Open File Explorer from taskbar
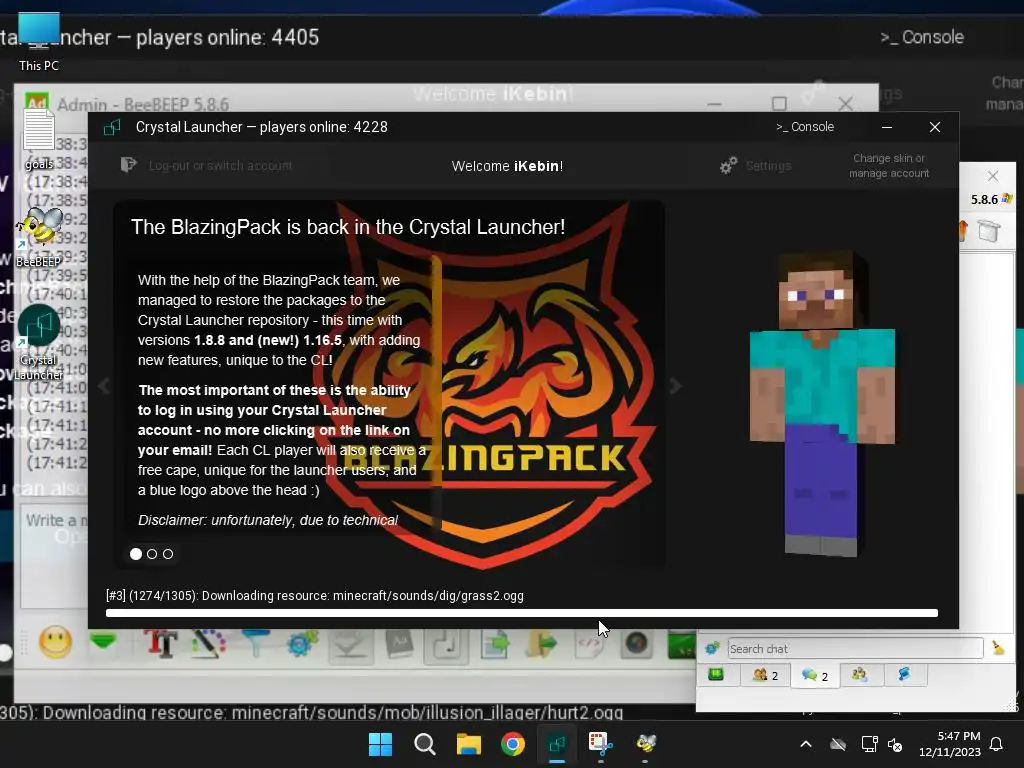 coord(468,744)
